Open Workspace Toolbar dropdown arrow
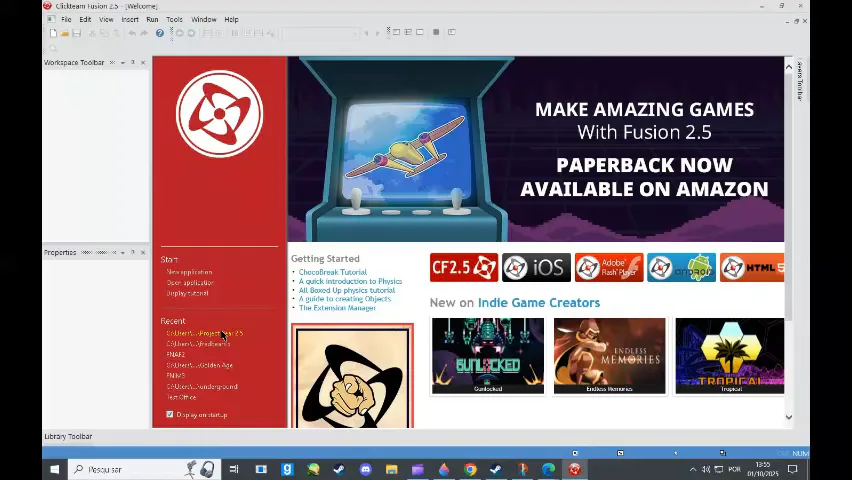 (x=123, y=63)
